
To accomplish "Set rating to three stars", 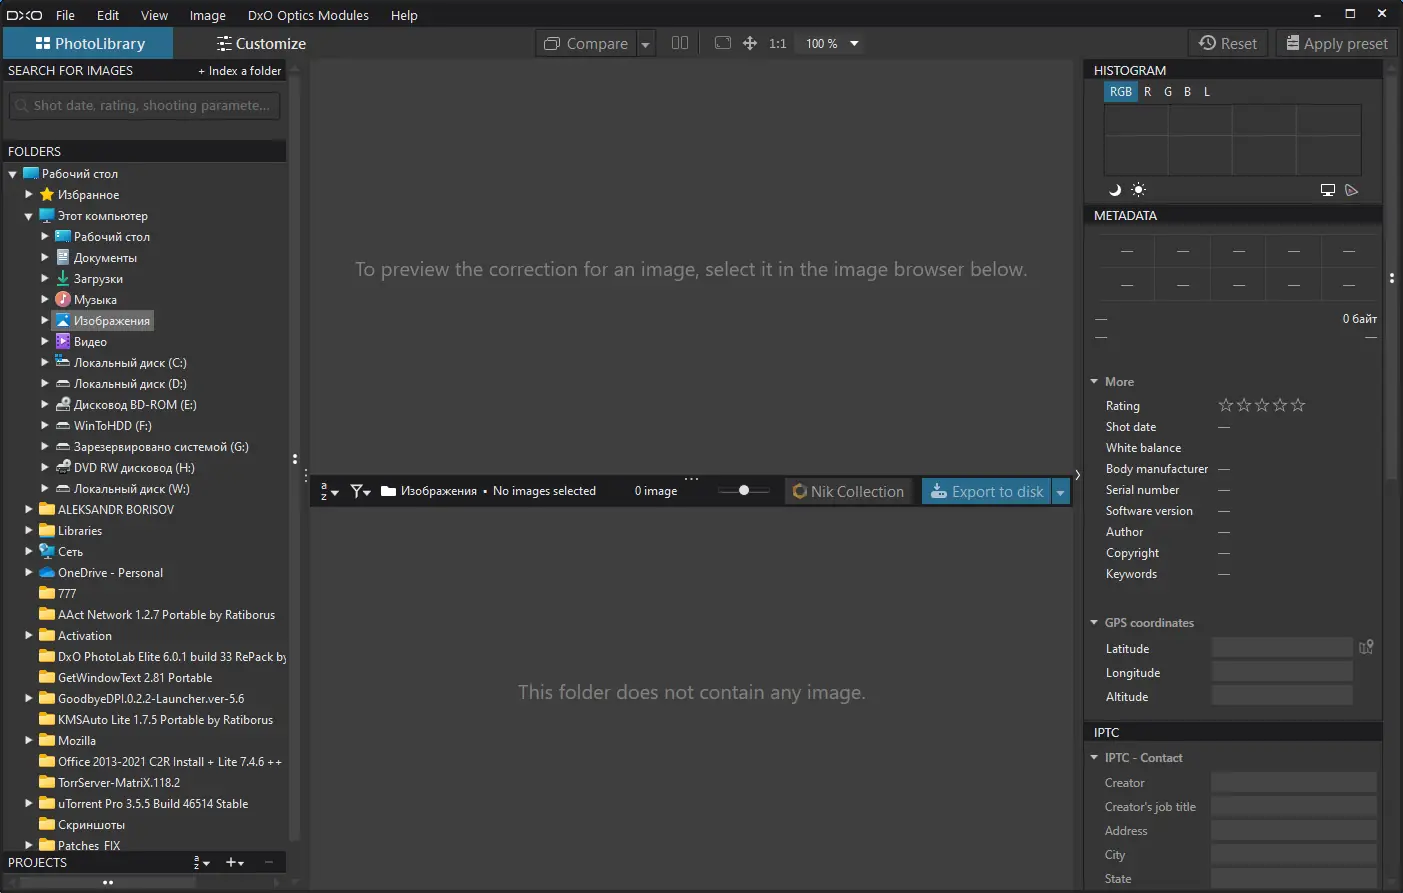I will pos(1262,405).
